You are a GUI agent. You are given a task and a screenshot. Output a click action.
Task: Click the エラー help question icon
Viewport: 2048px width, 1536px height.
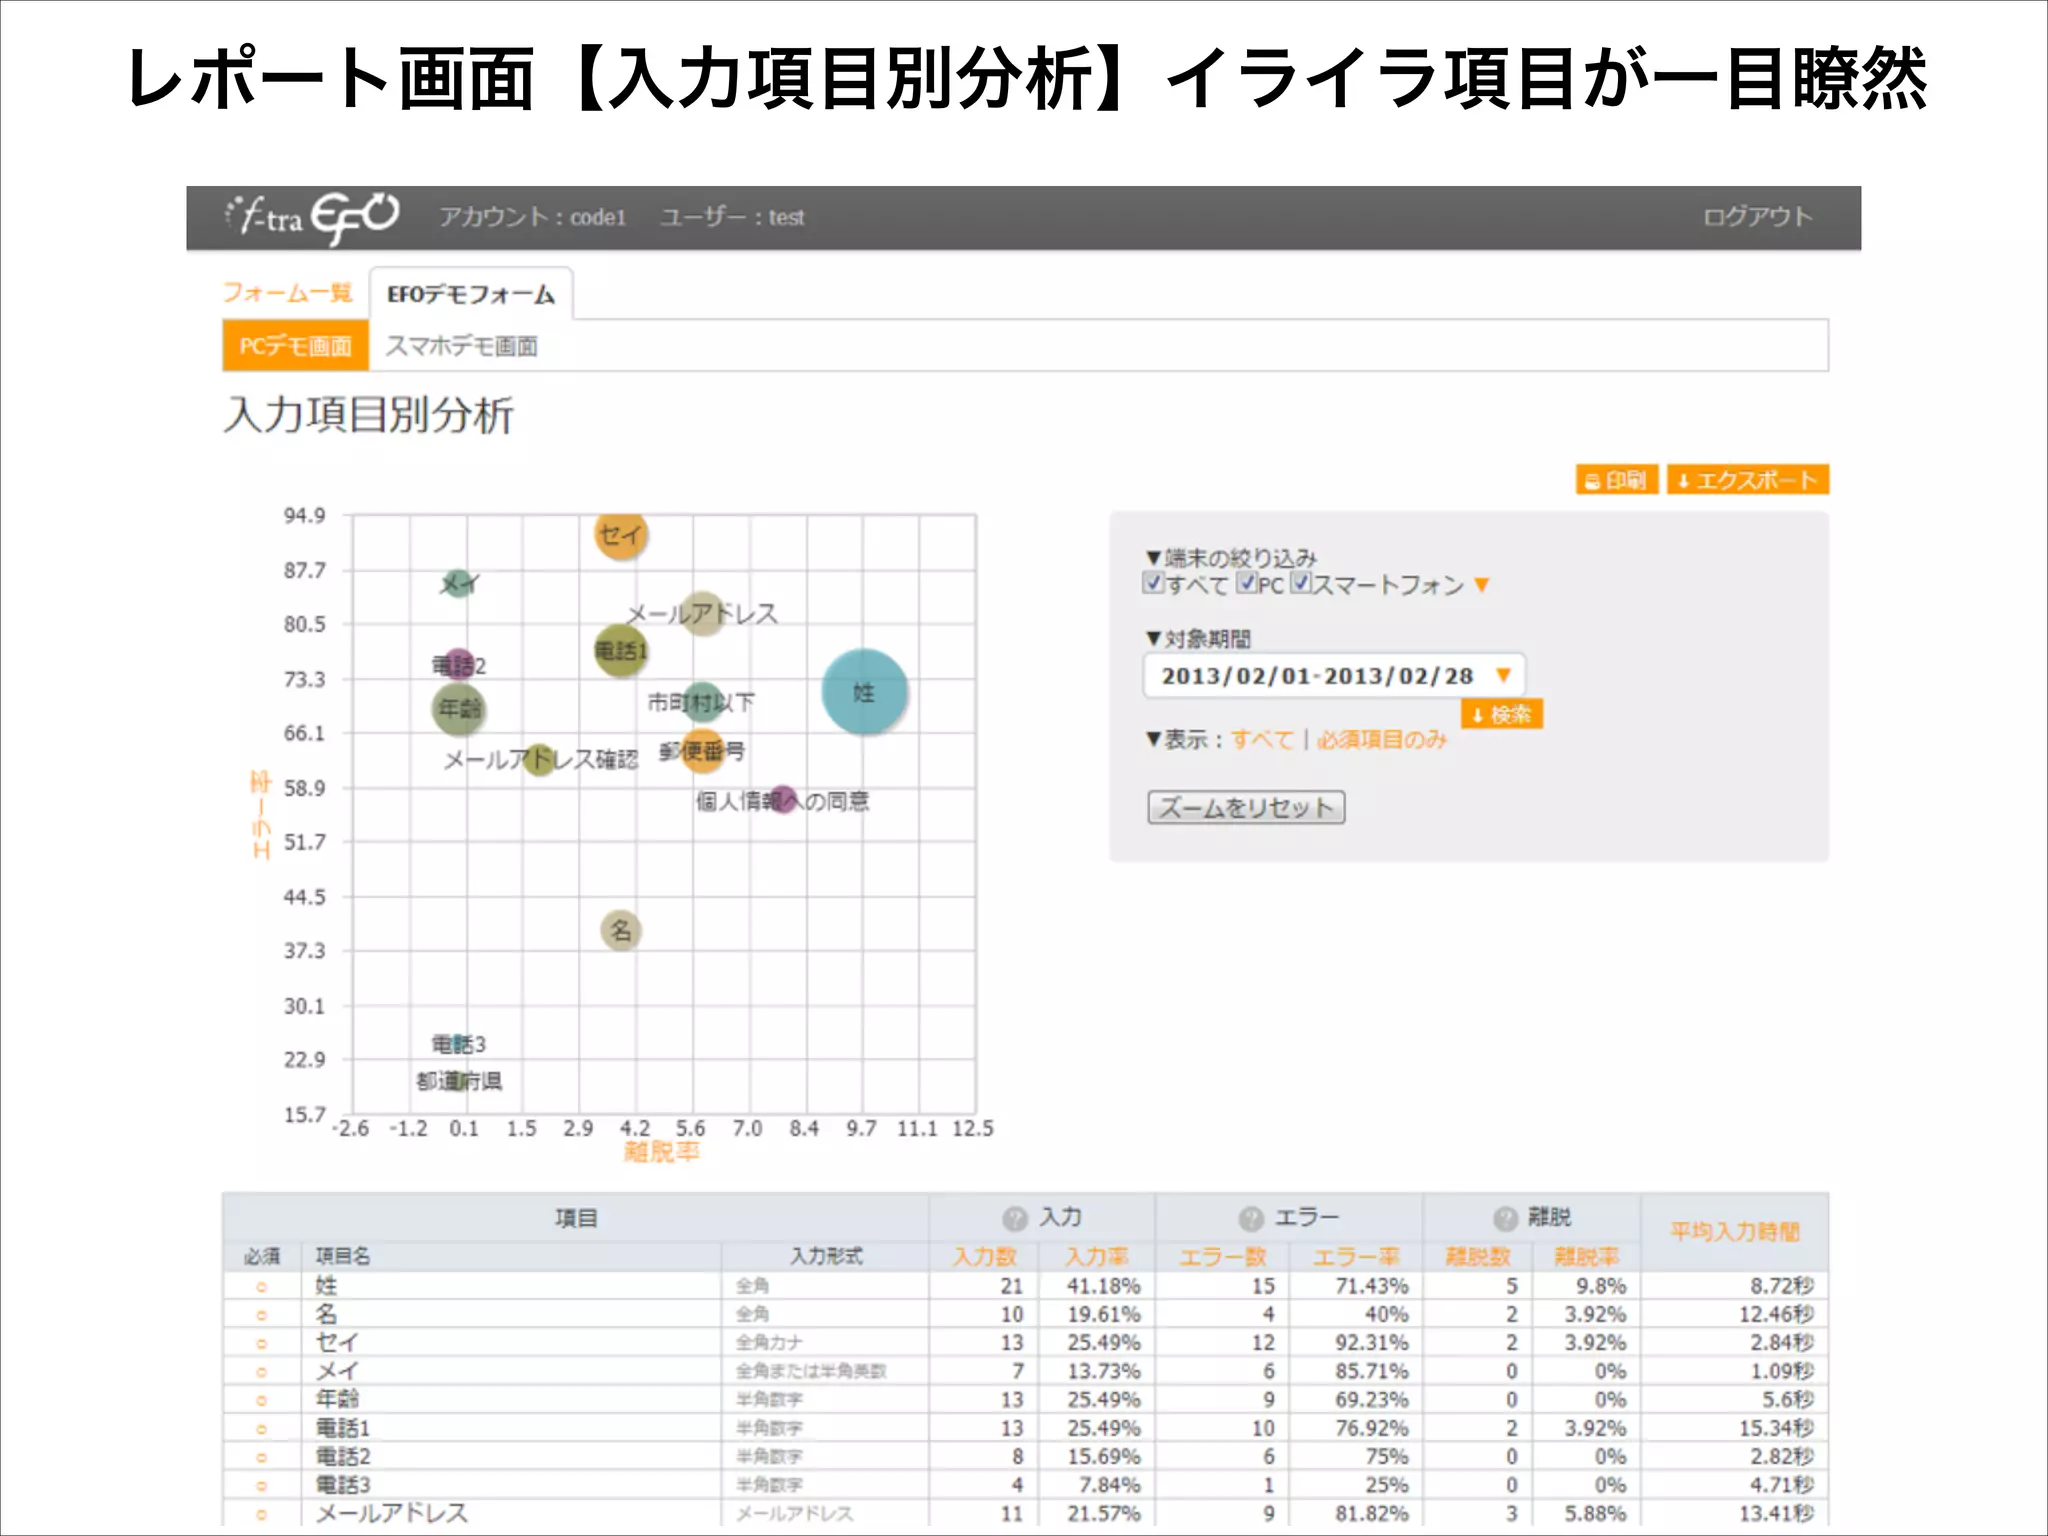[x=1251, y=1218]
